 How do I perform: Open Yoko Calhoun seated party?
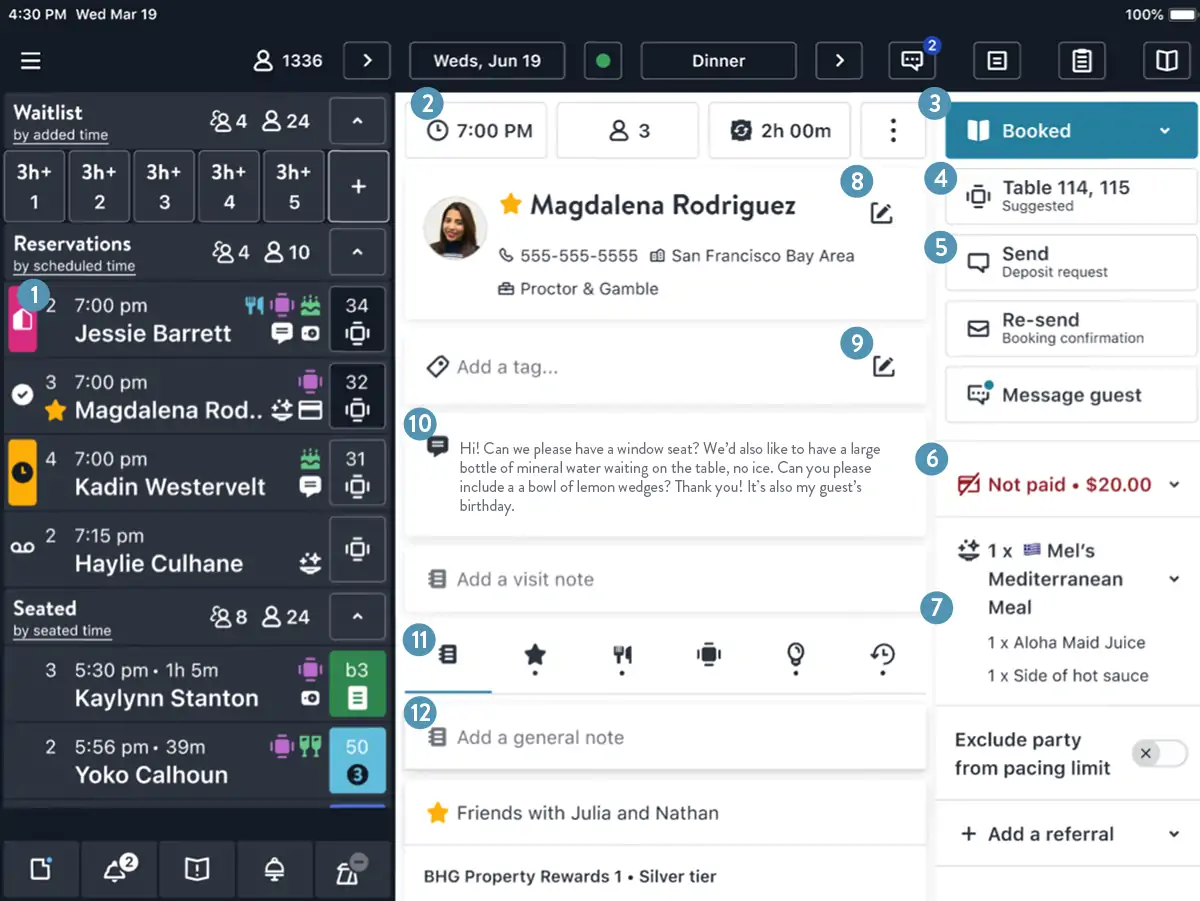167,761
